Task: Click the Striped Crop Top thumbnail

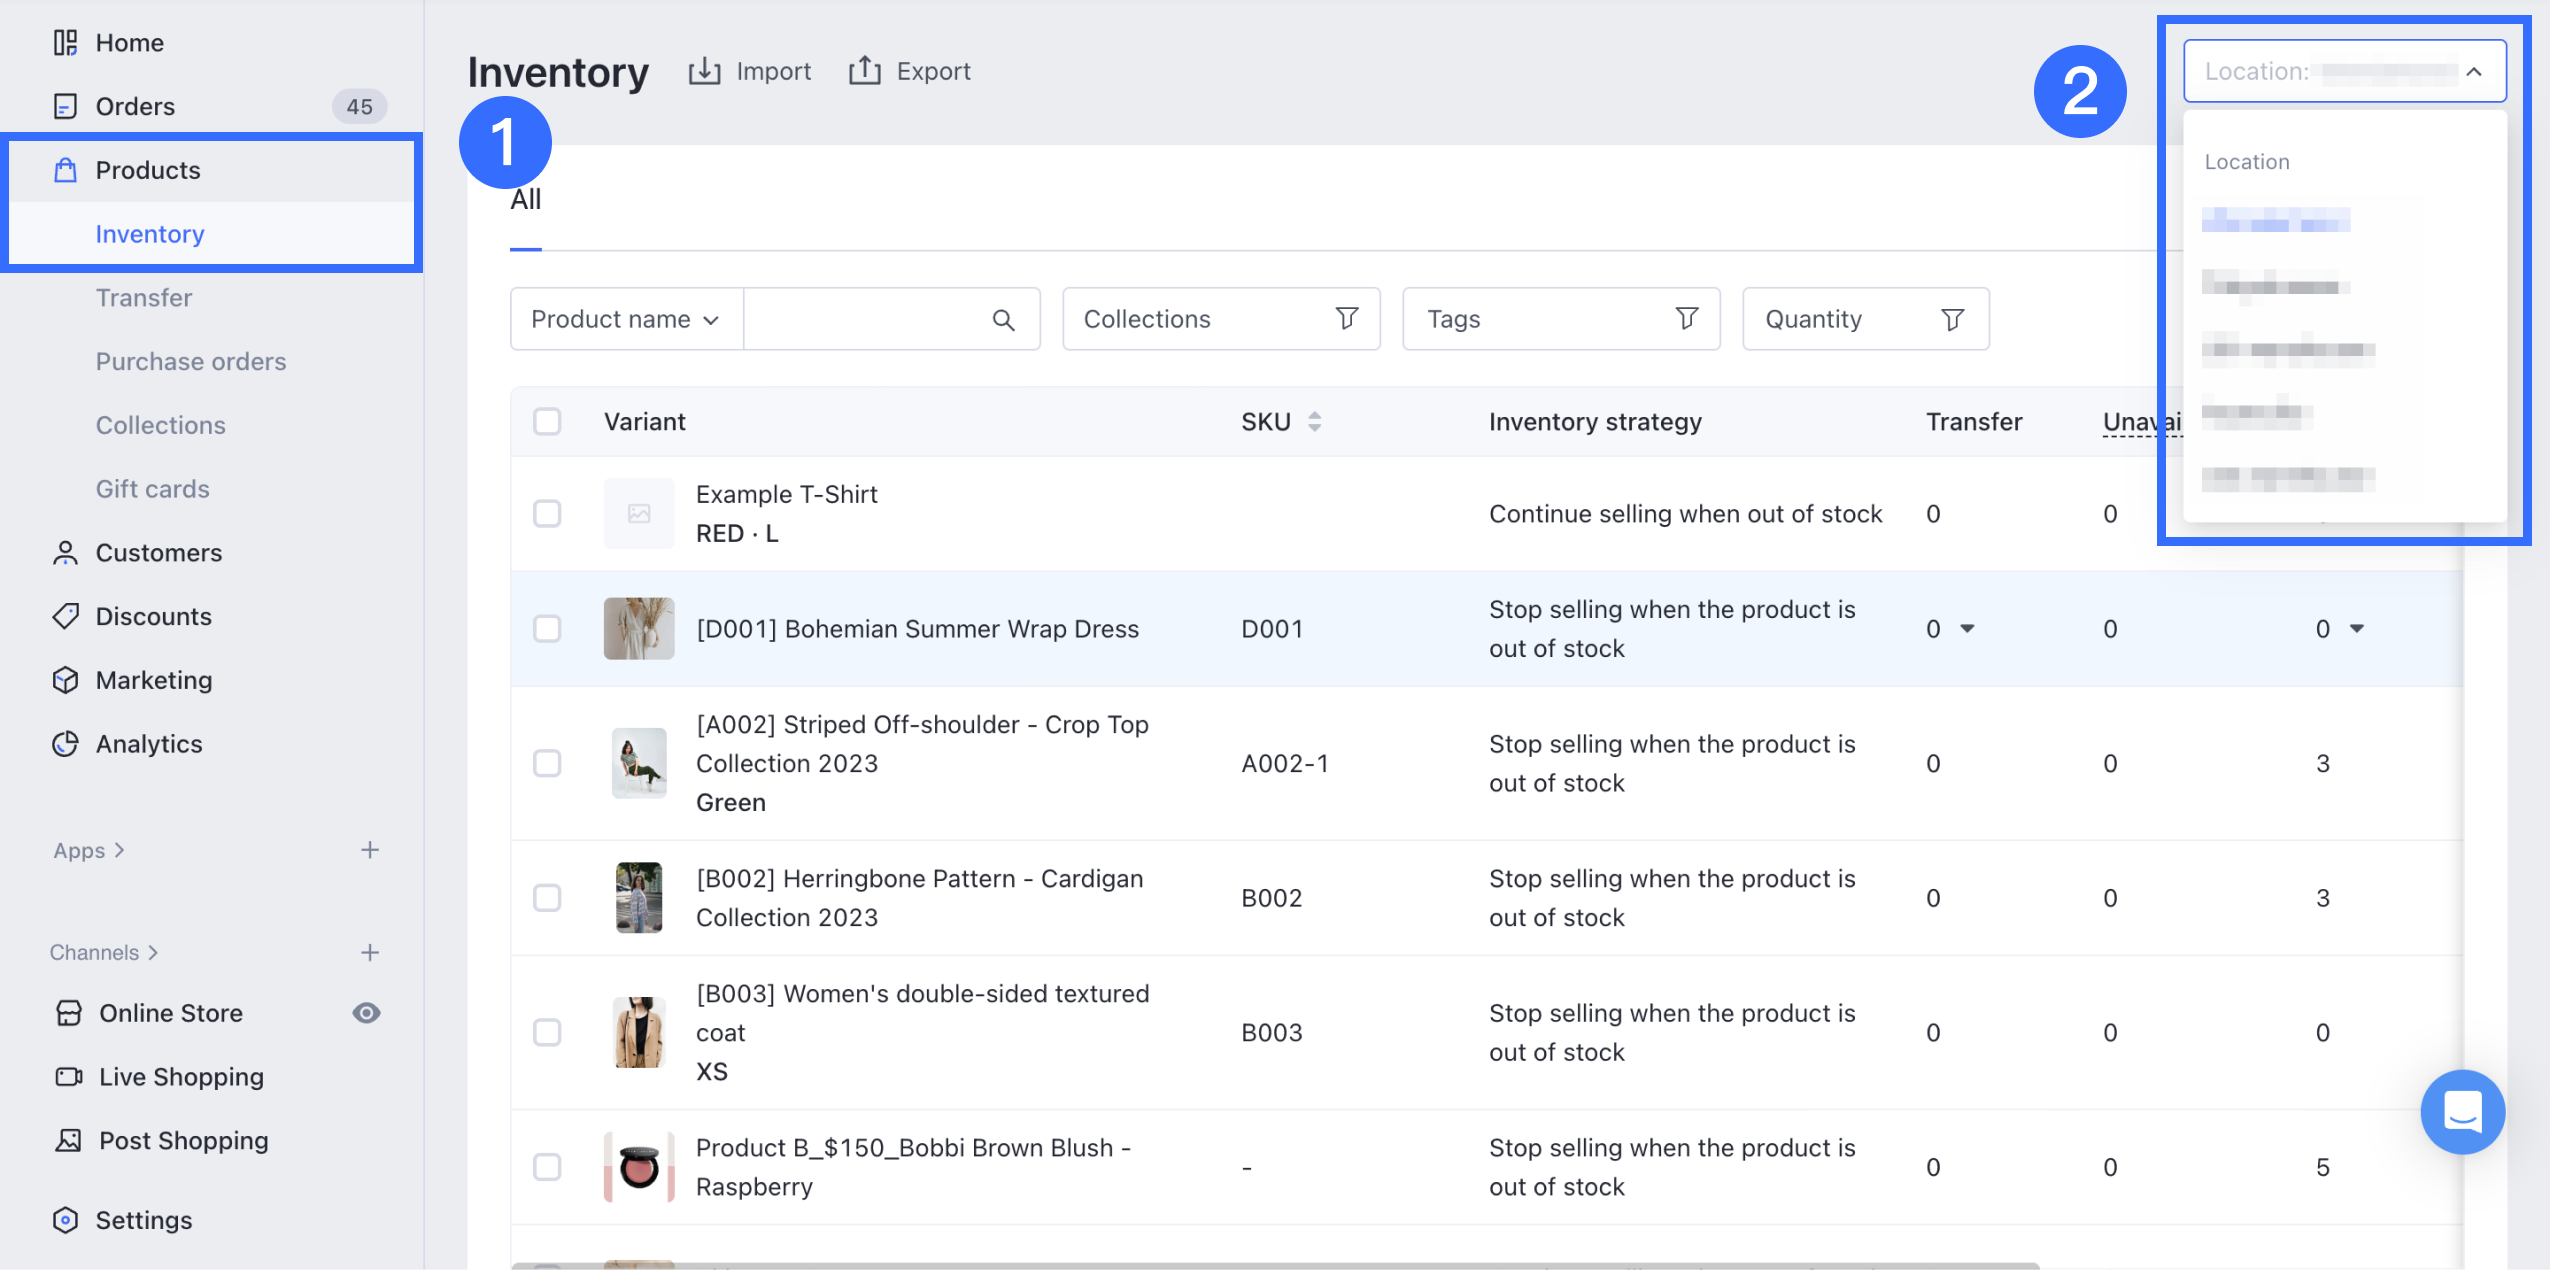Action: (639, 763)
